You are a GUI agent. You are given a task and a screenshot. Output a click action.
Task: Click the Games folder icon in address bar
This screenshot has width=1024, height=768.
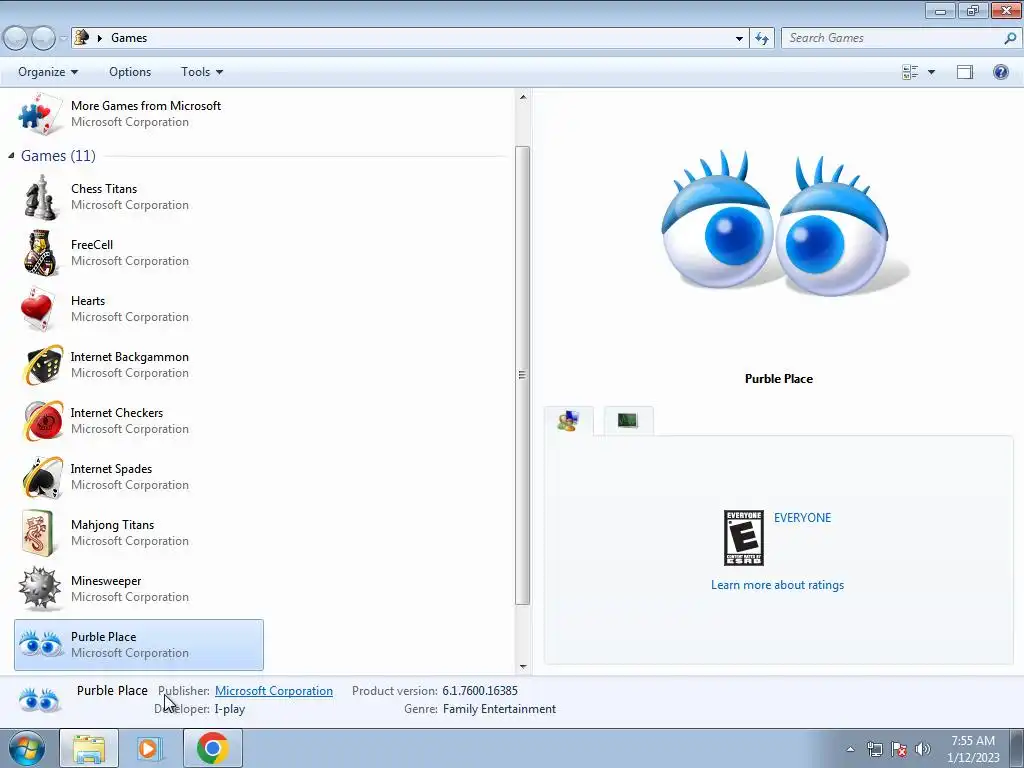click(x=82, y=37)
